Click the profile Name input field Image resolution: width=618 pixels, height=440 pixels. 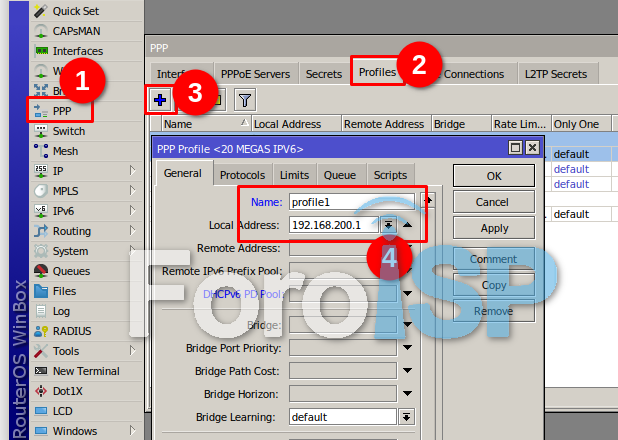pyautogui.click(x=350, y=202)
